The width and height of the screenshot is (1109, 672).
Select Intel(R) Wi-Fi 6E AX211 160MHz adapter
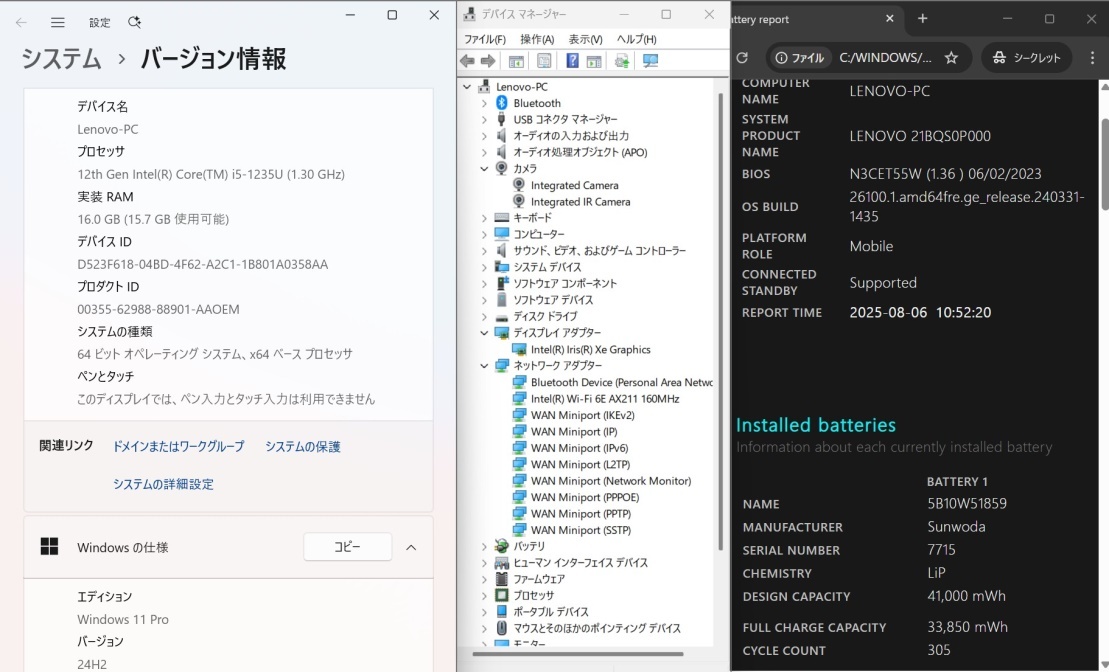click(x=605, y=399)
